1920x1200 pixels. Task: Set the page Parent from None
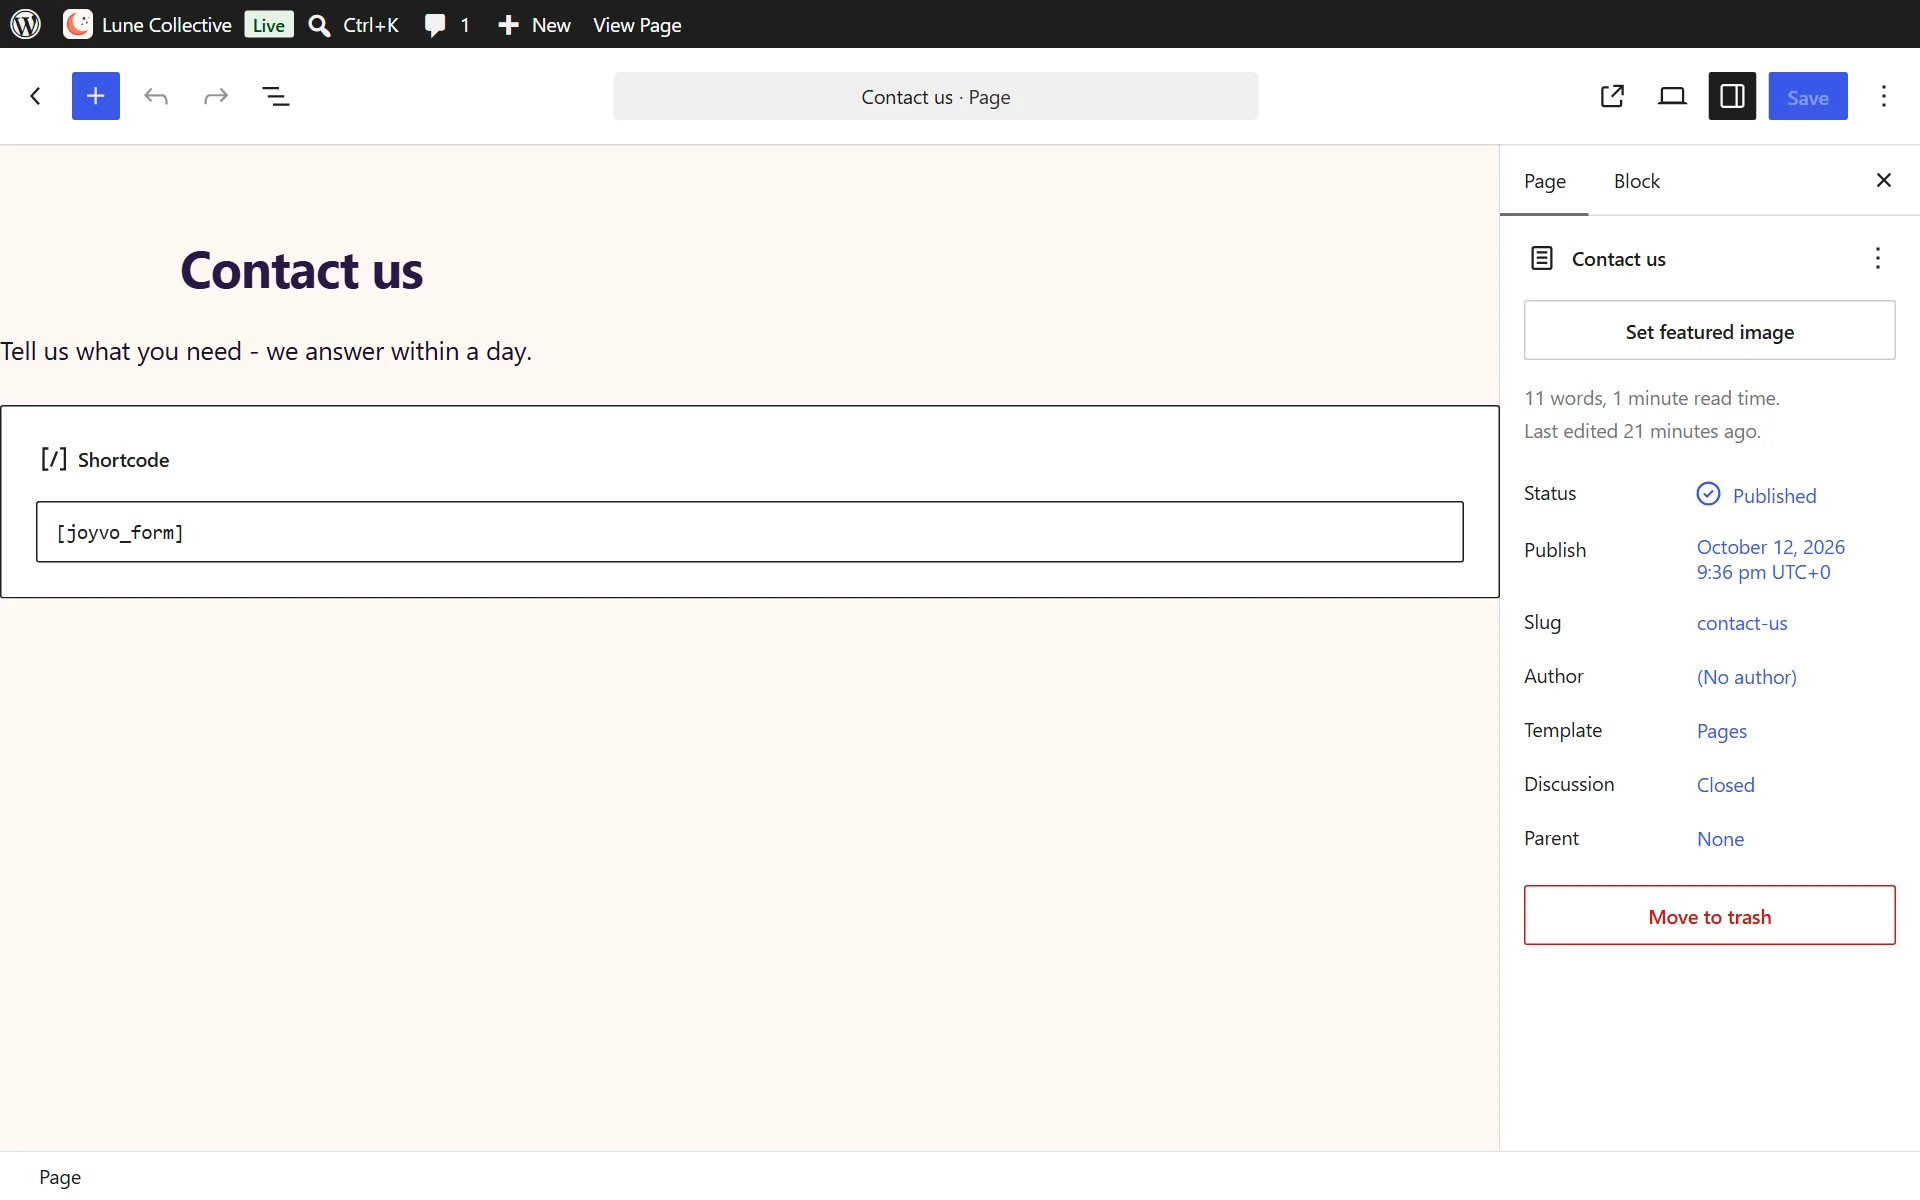[x=1720, y=839]
